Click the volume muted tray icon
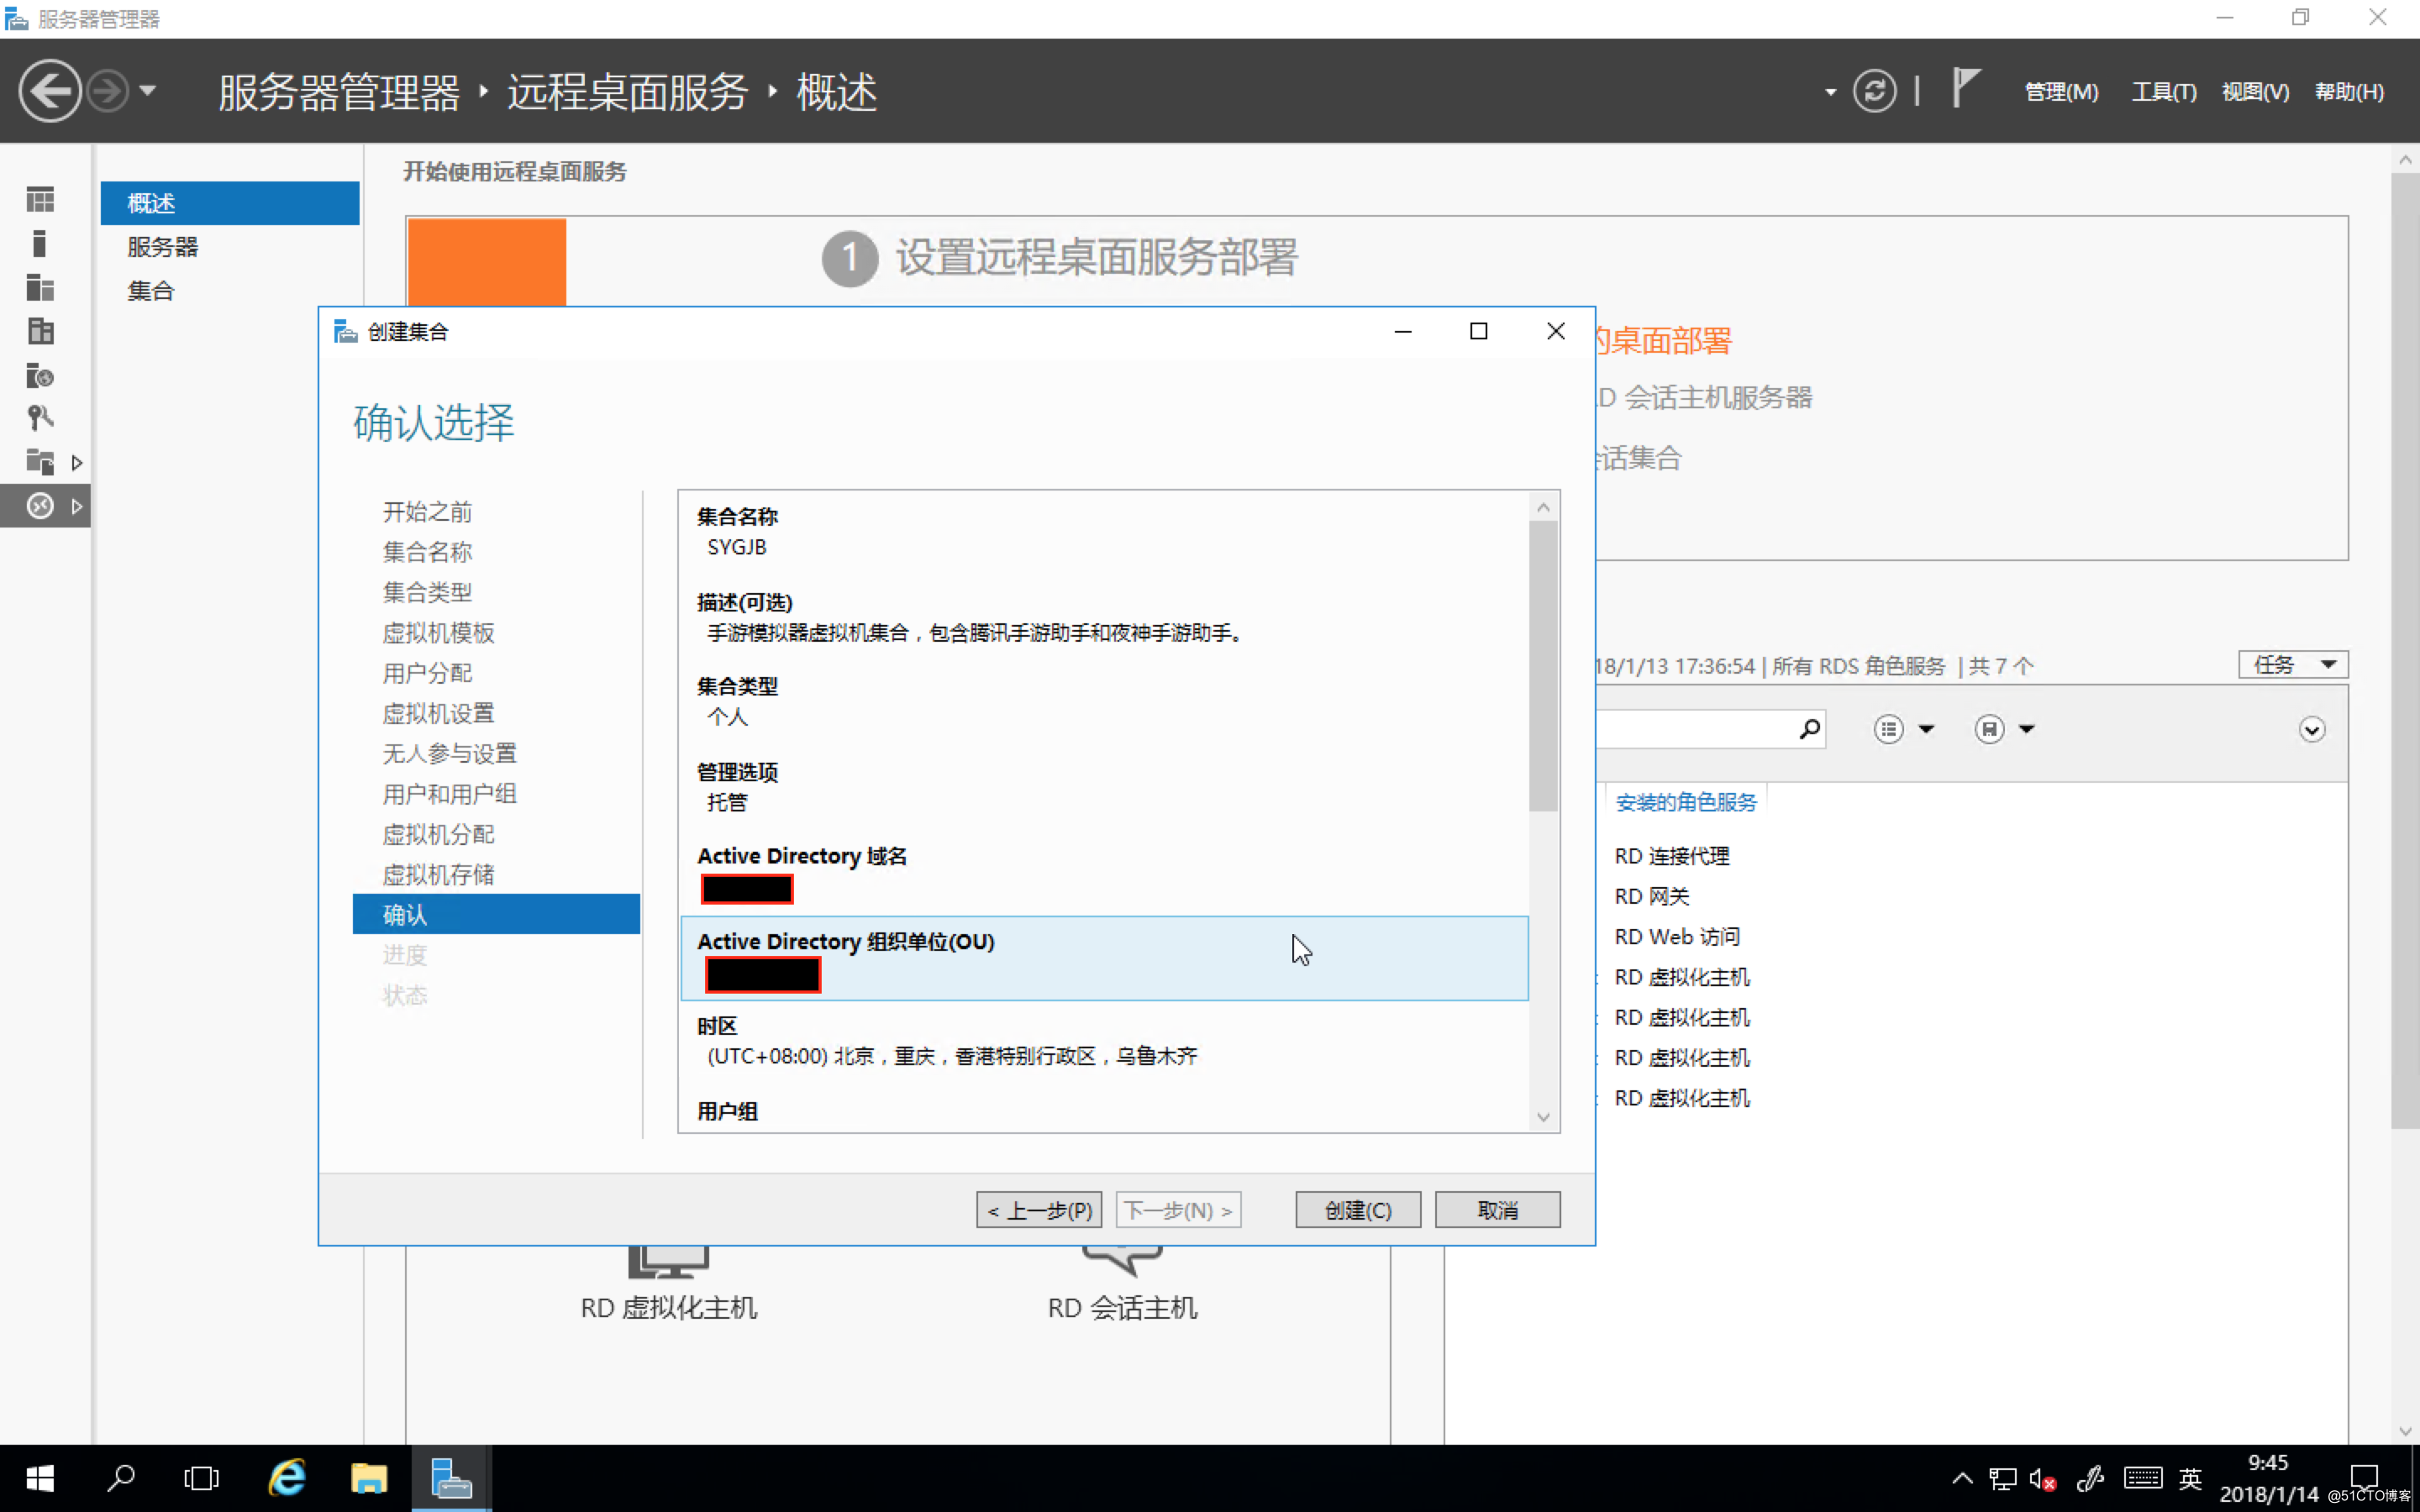The height and width of the screenshot is (1512, 2420). tap(2042, 1478)
